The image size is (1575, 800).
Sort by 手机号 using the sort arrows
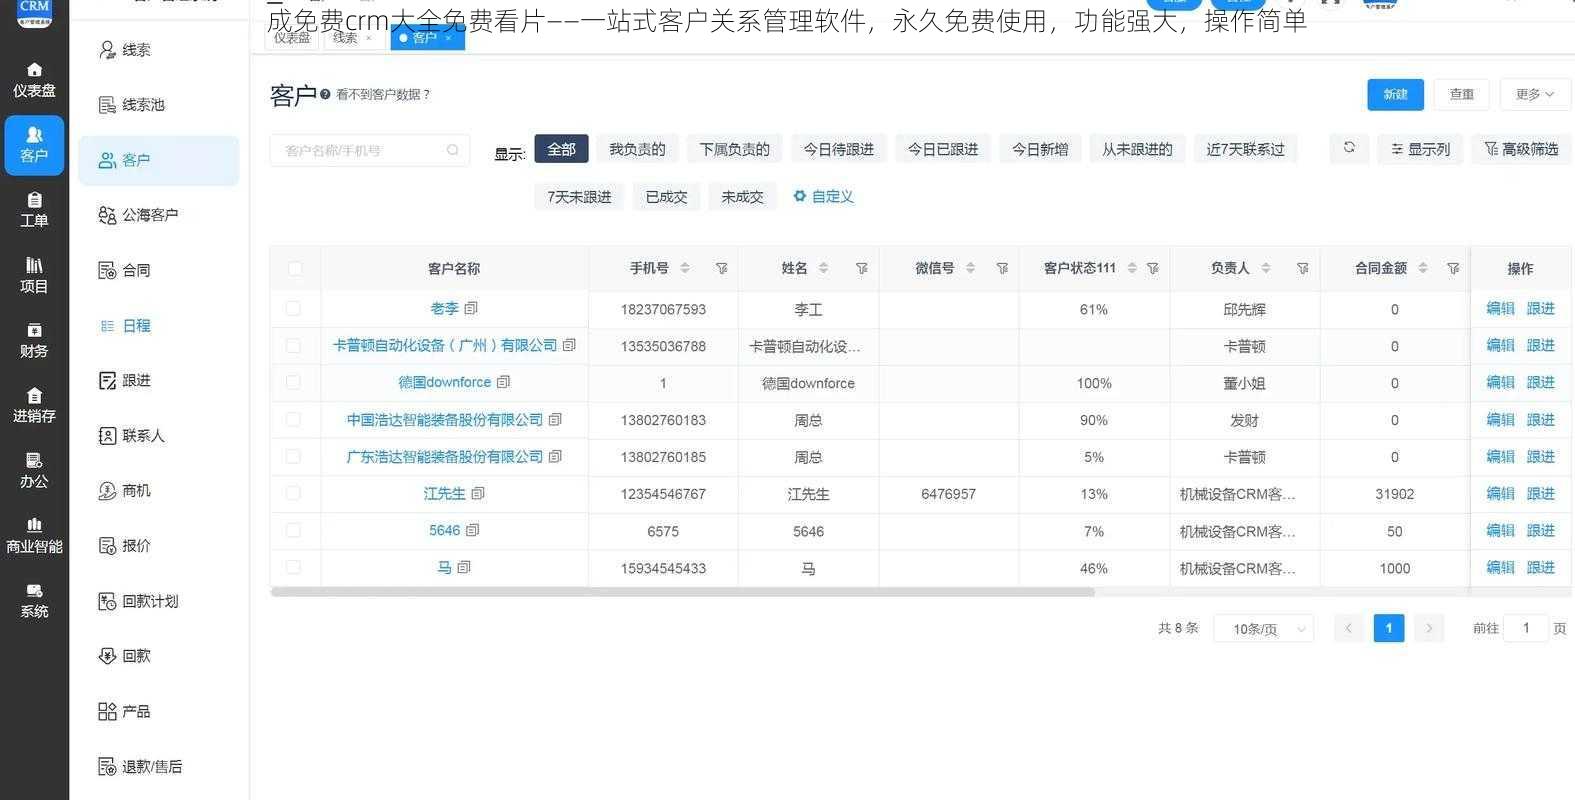pos(685,268)
